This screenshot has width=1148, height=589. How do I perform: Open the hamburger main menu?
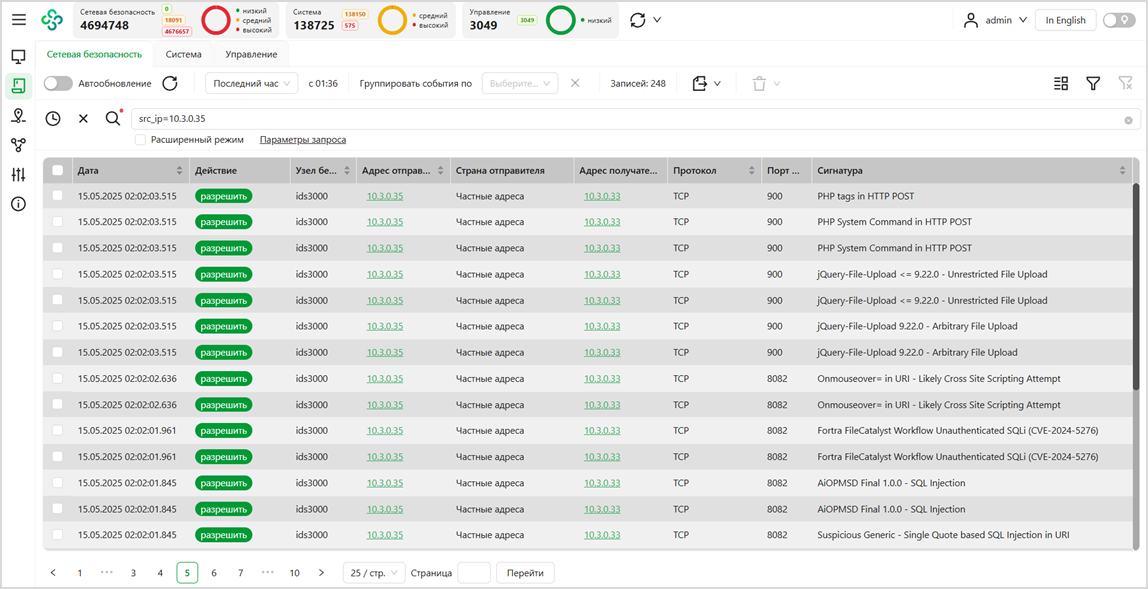pyautogui.click(x=19, y=20)
